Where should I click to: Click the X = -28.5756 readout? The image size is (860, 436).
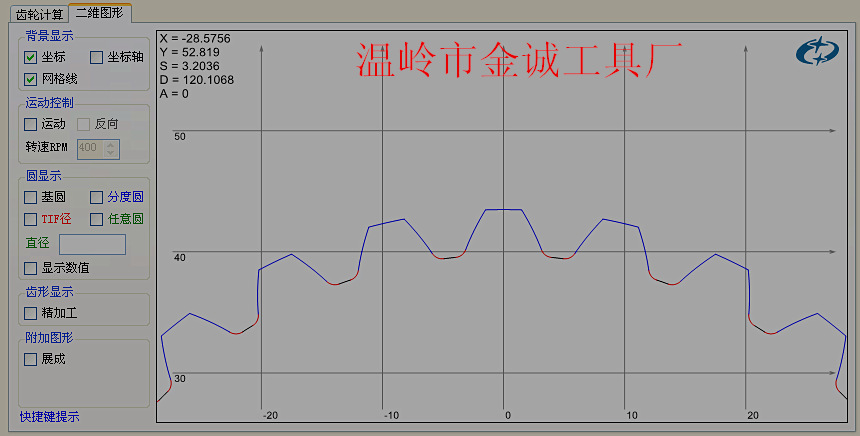[x=195, y=38]
